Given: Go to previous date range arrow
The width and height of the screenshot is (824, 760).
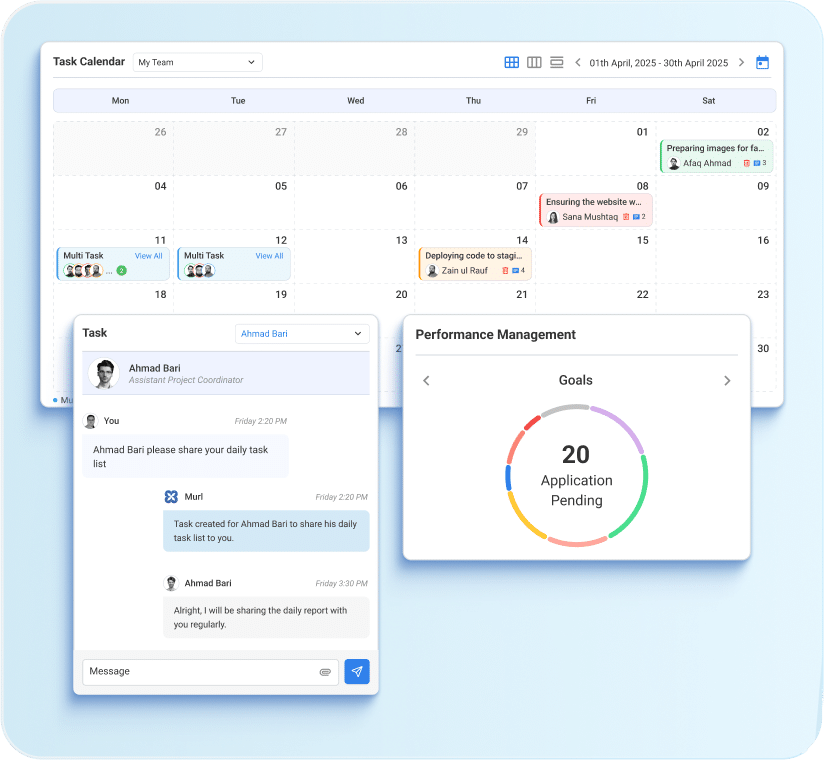Looking at the screenshot, I should pyautogui.click(x=578, y=62).
